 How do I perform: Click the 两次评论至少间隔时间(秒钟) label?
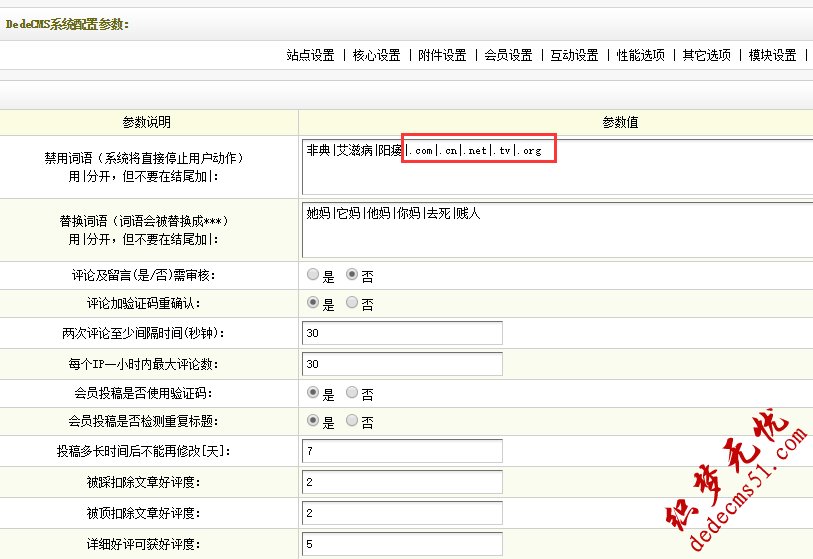[x=144, y=333]
